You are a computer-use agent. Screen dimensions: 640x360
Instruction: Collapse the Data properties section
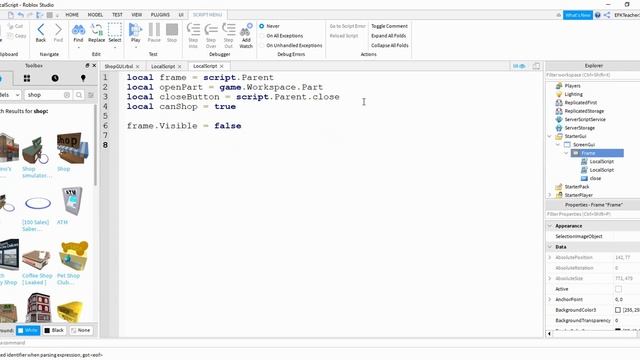point(550,247)
